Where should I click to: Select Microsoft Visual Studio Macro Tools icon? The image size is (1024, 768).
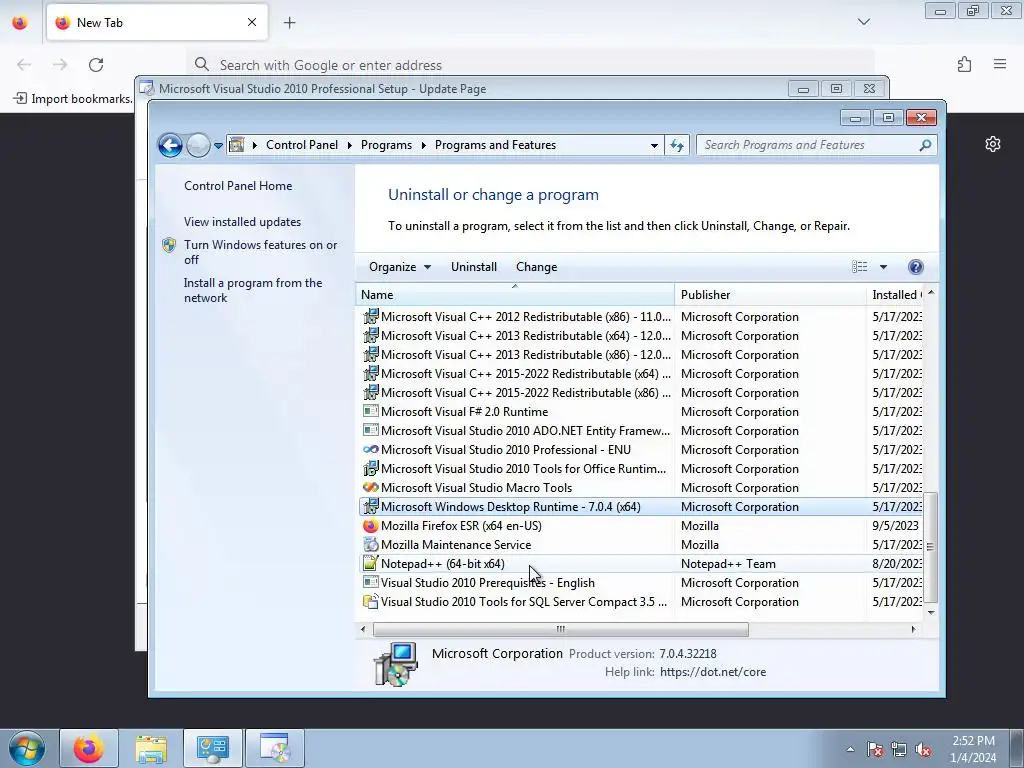(370, 487)
